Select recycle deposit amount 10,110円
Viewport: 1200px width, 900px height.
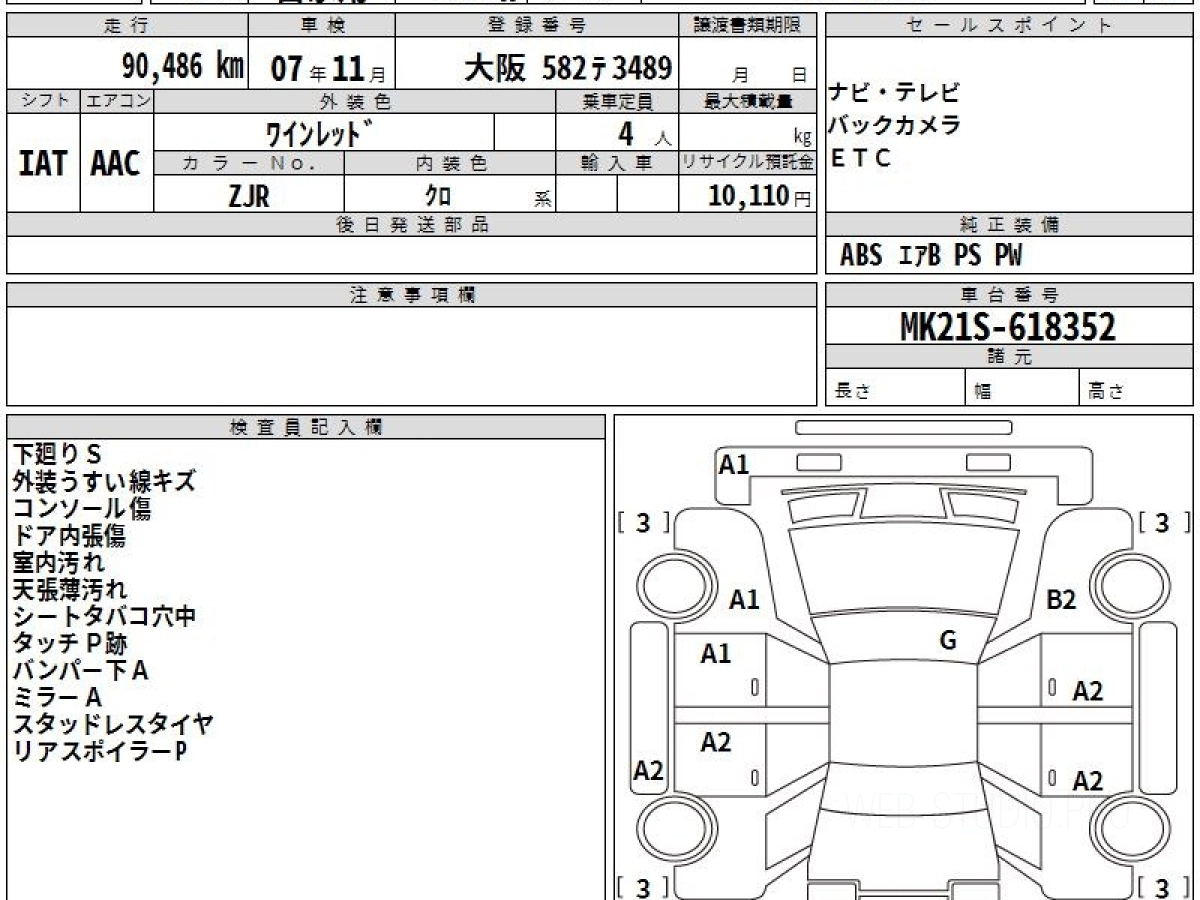tap(760, 195)
